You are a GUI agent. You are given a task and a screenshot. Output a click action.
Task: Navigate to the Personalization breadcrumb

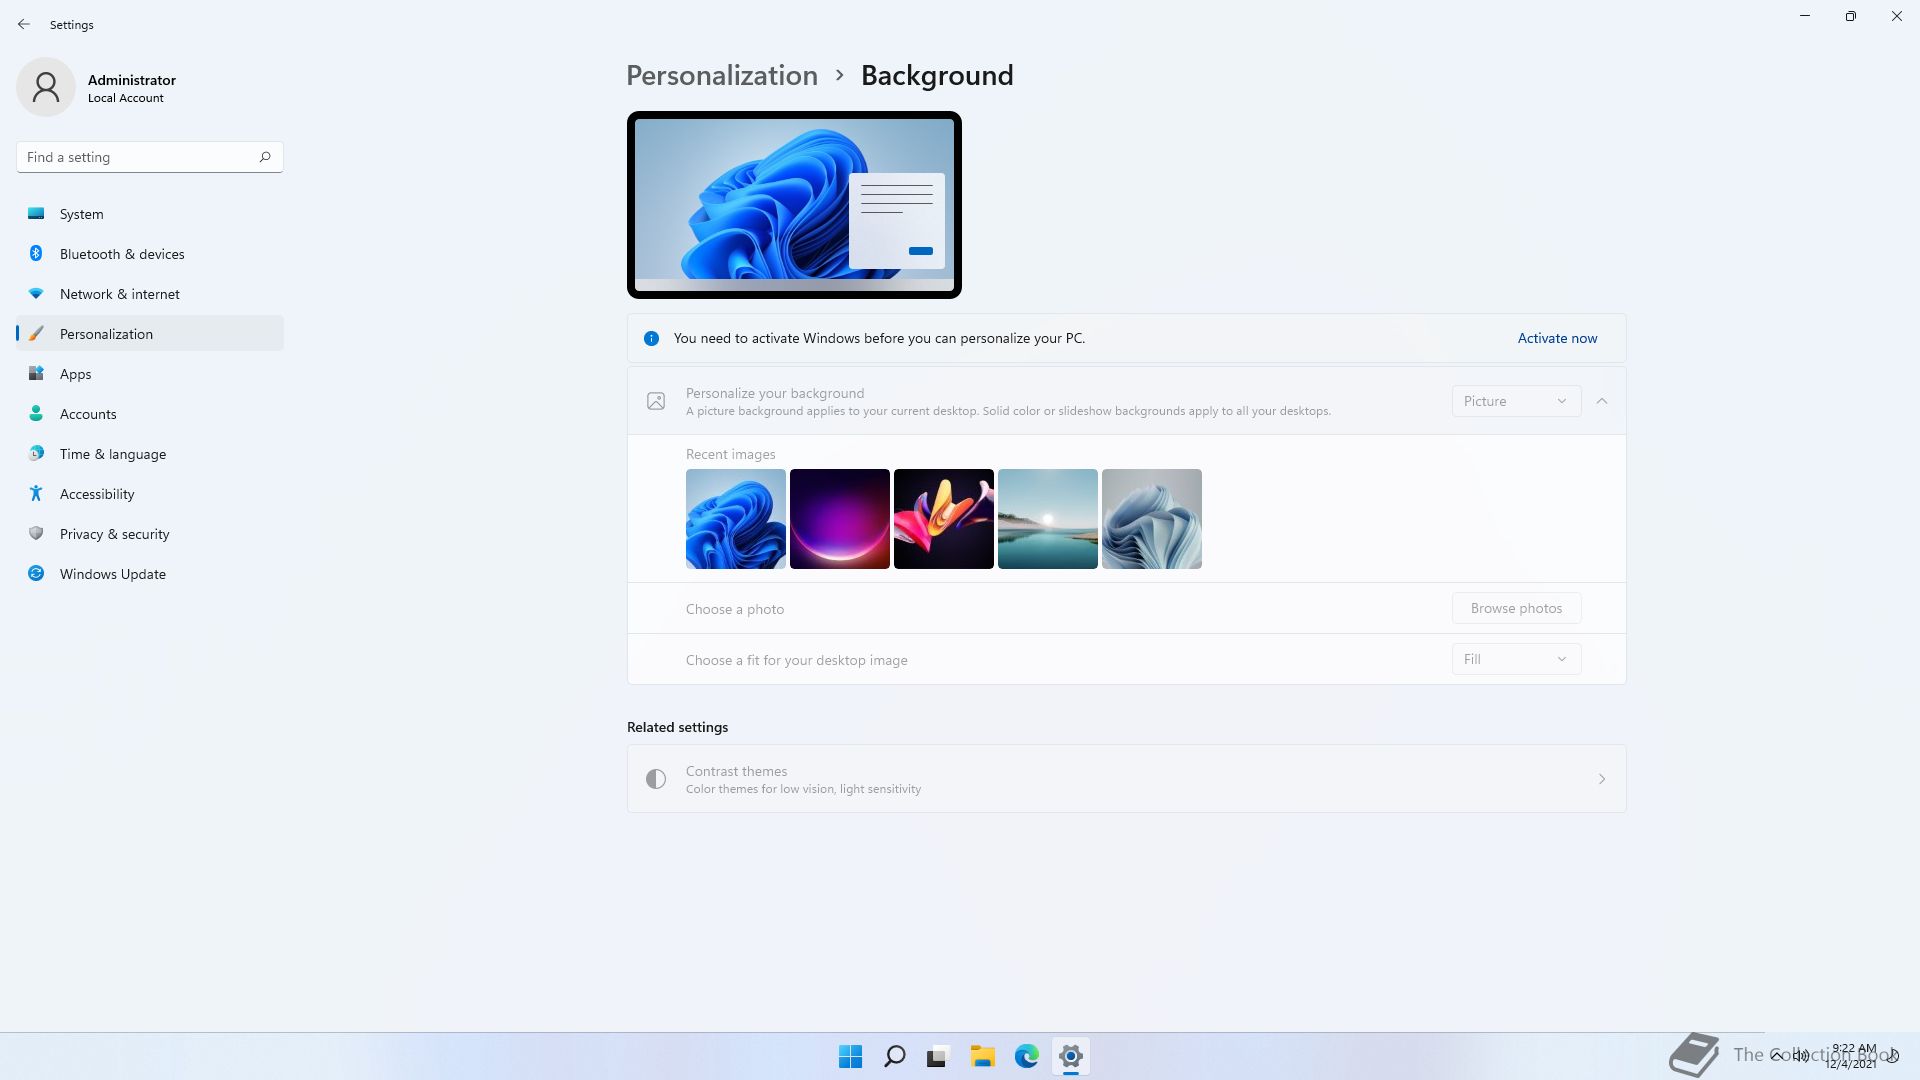click(722, 76)
